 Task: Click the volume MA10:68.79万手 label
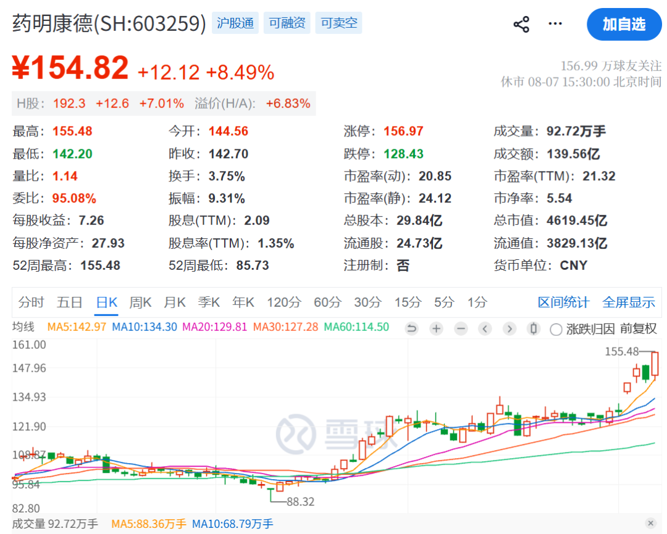[233, 524]
